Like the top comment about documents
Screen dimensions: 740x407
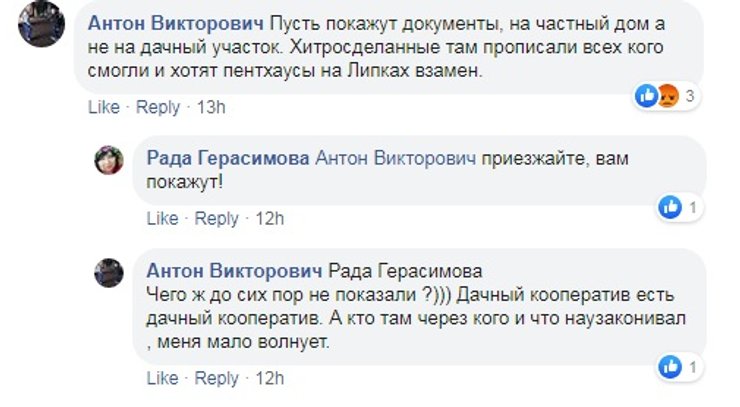pyautogui.click(x=103, y=107)
